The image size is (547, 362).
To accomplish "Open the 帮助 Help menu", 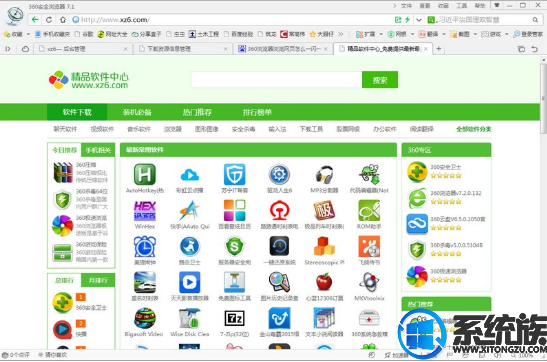I will pyautogui.click(x=480, y=6).
